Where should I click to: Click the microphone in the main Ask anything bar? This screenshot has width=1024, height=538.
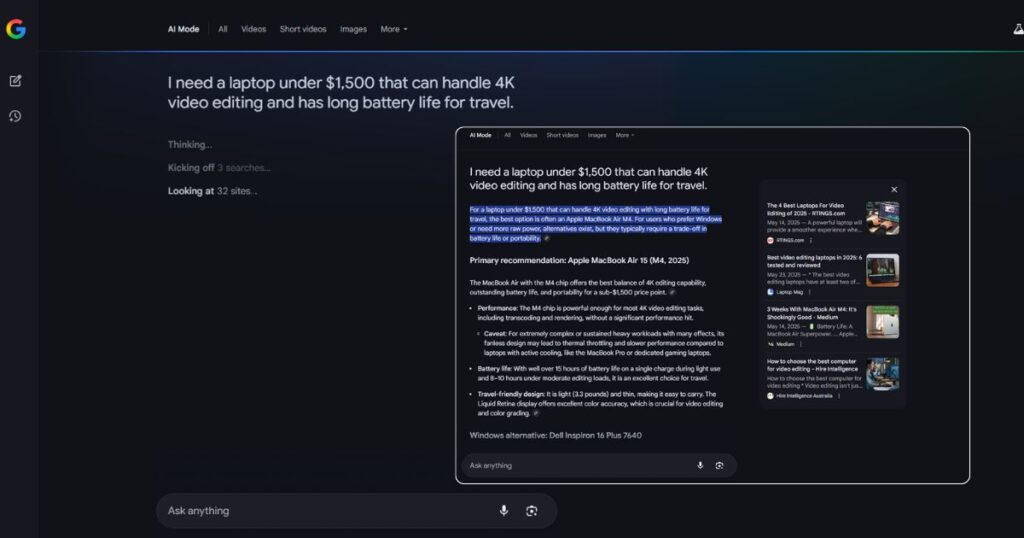[504, 511]
